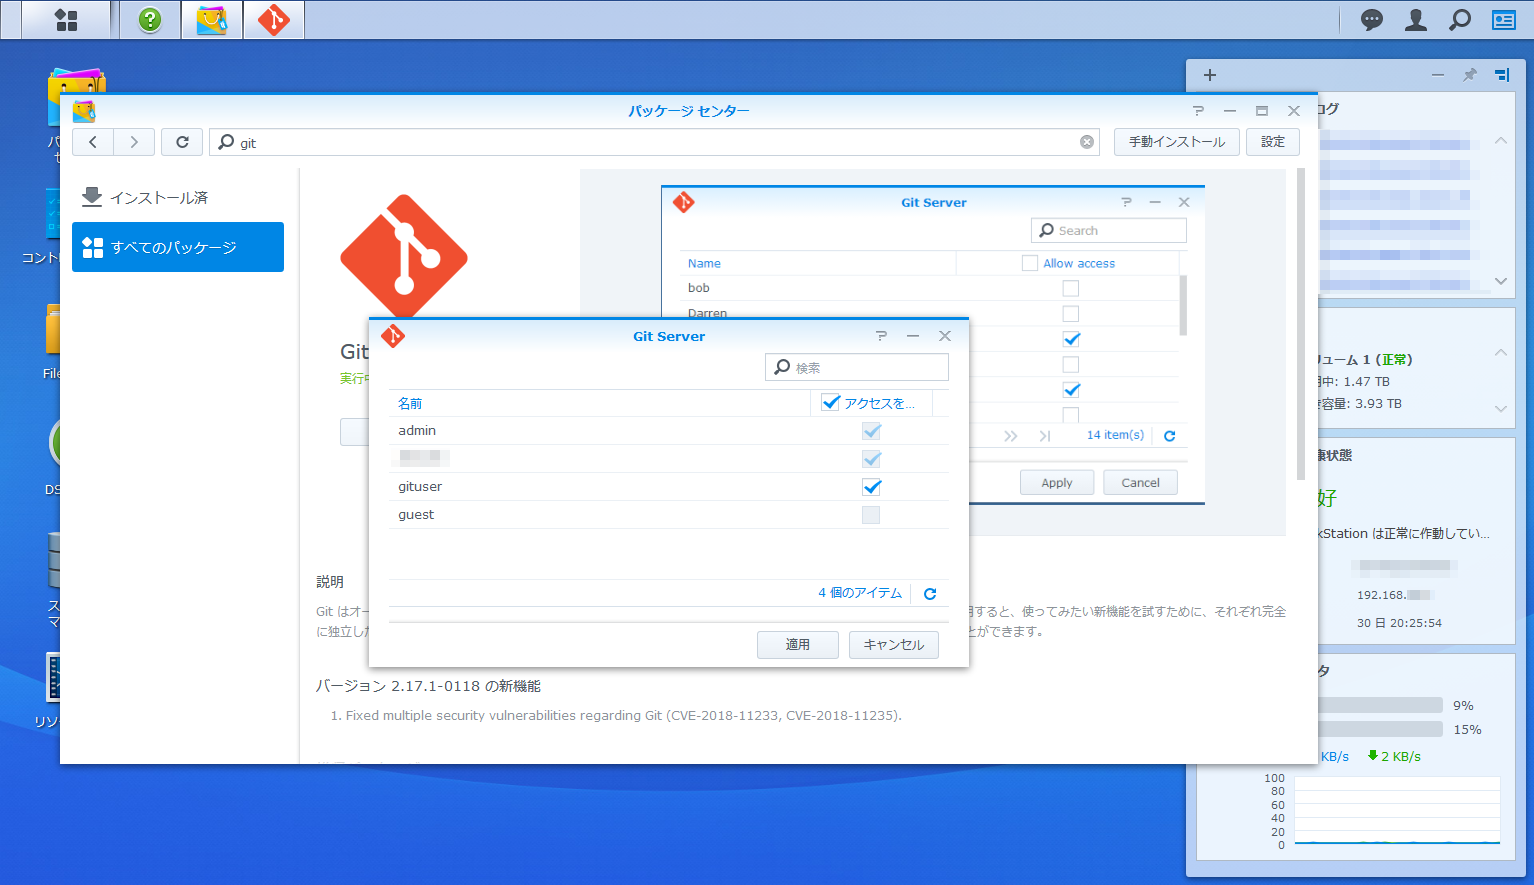Click Cancel in the Git Server dialog
Screen dimensions: 1534x885
click(894, 645)
